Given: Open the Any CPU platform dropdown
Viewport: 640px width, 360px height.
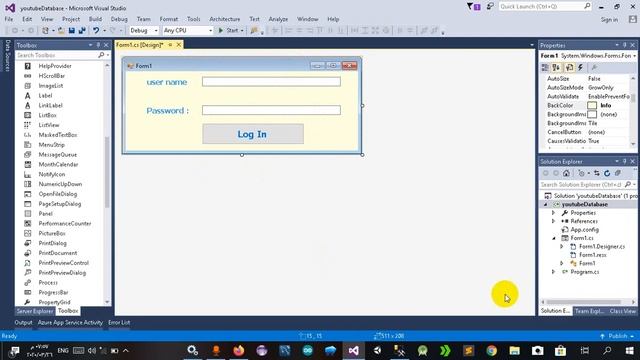Looking at the screenshot, I should click(188, 31).
